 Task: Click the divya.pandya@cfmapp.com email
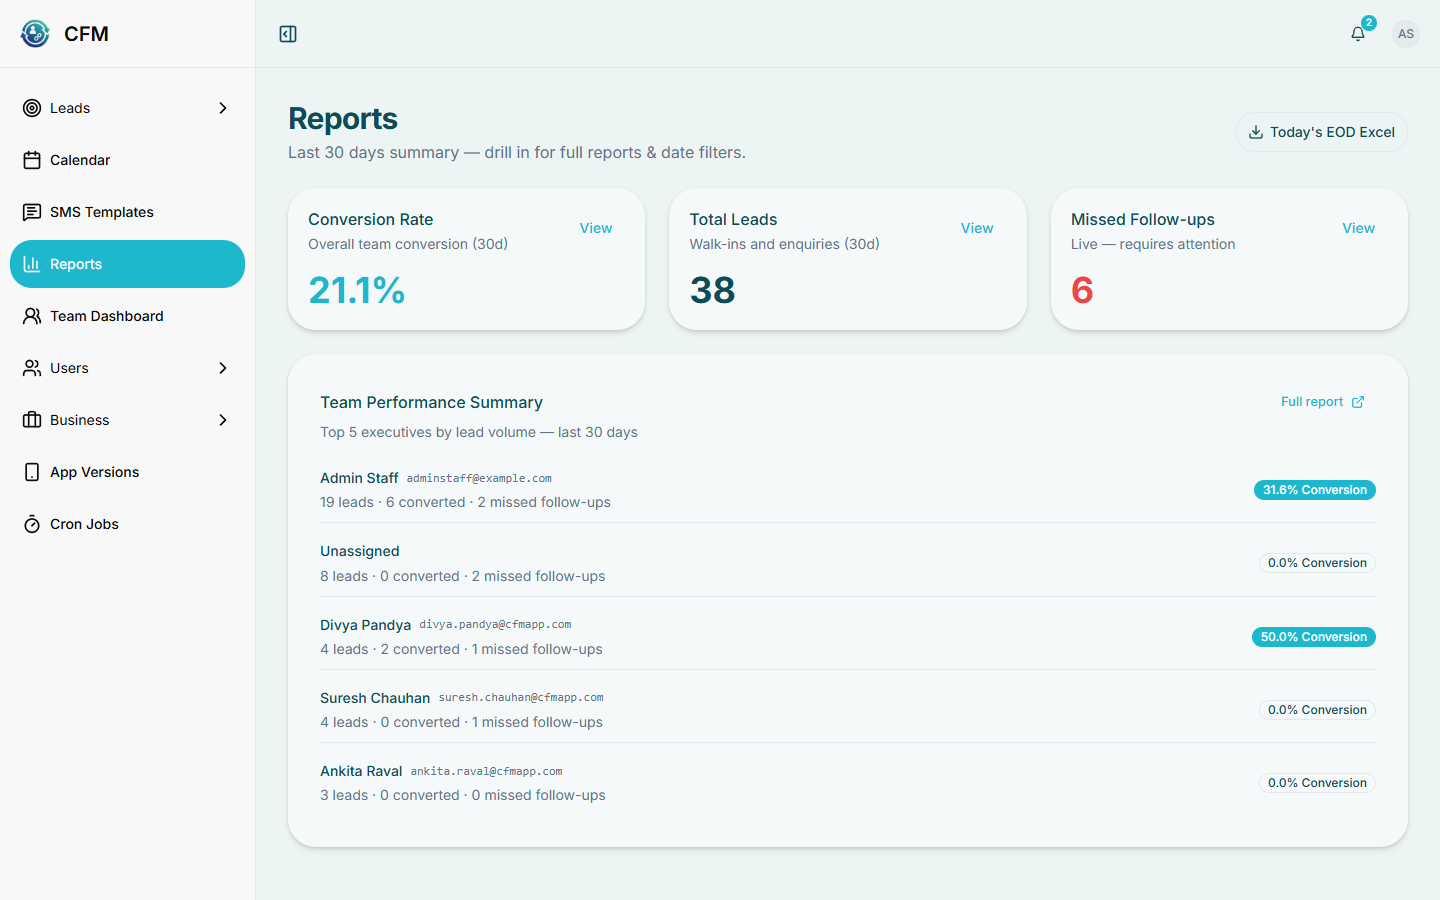point(495,625)
